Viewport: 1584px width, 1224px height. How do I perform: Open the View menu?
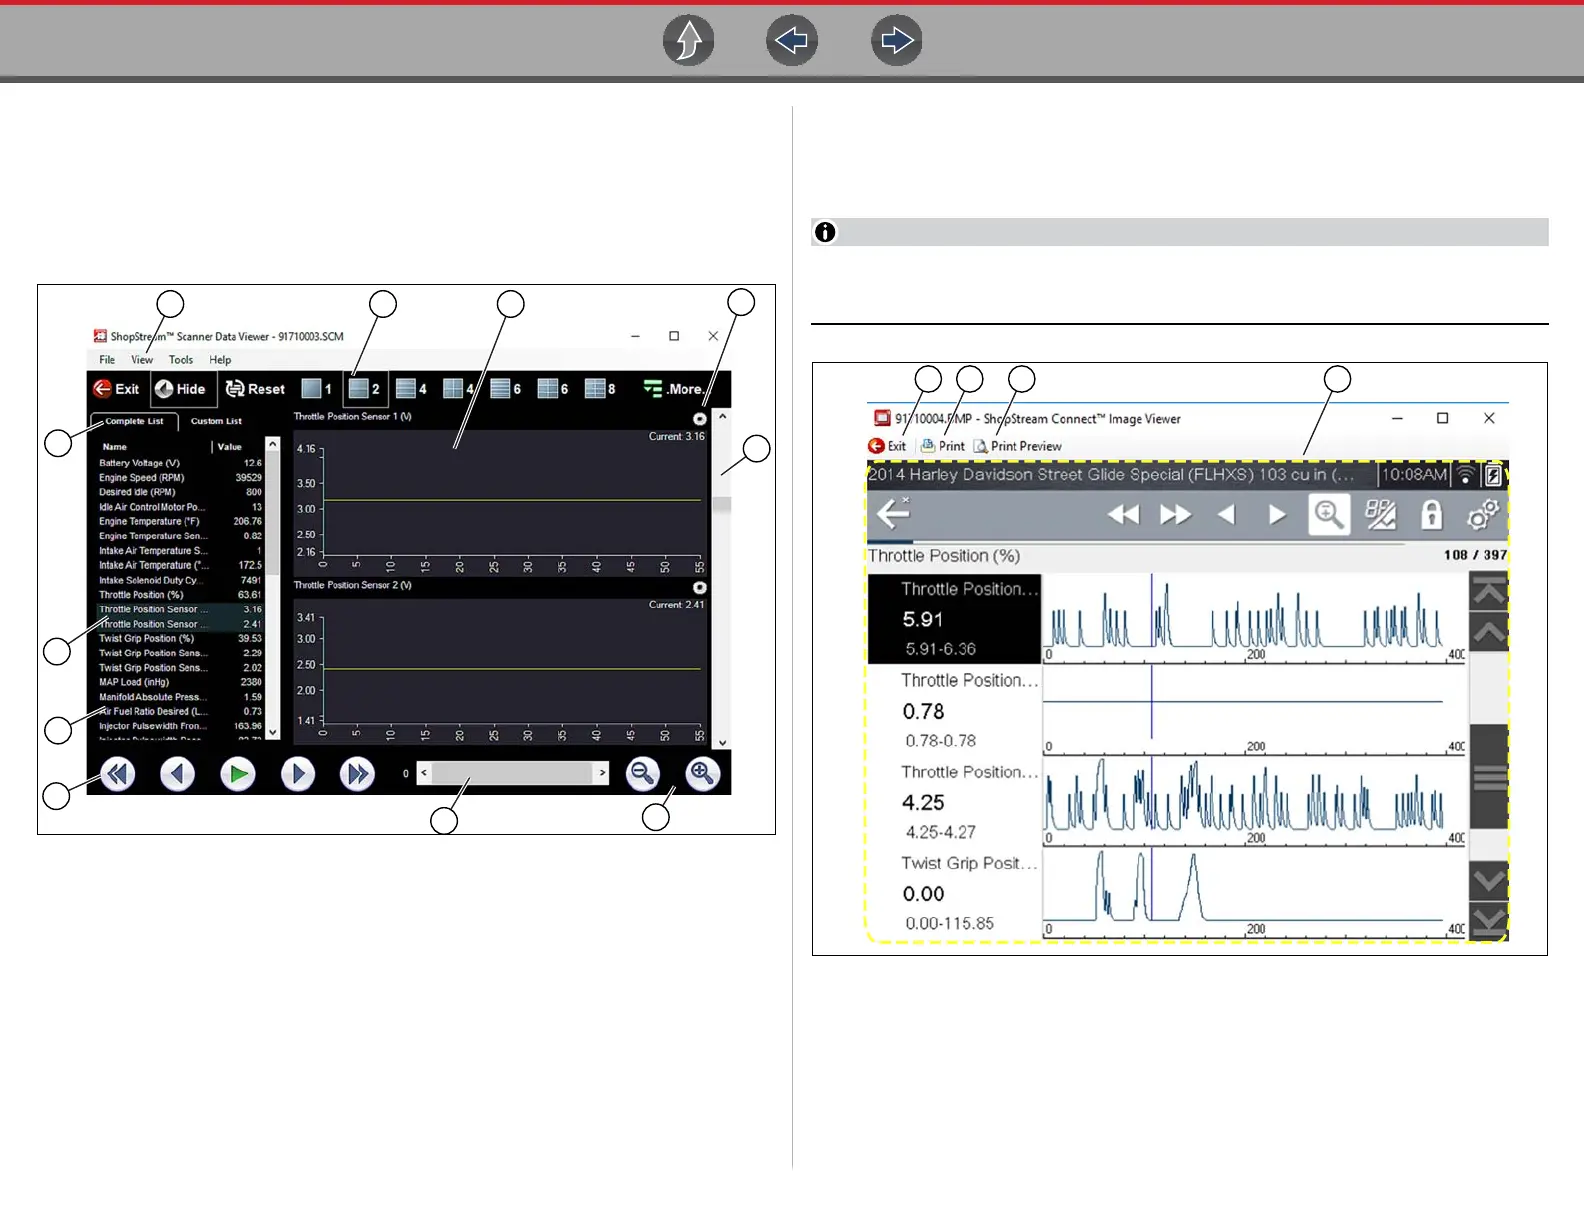click(142, 360)
